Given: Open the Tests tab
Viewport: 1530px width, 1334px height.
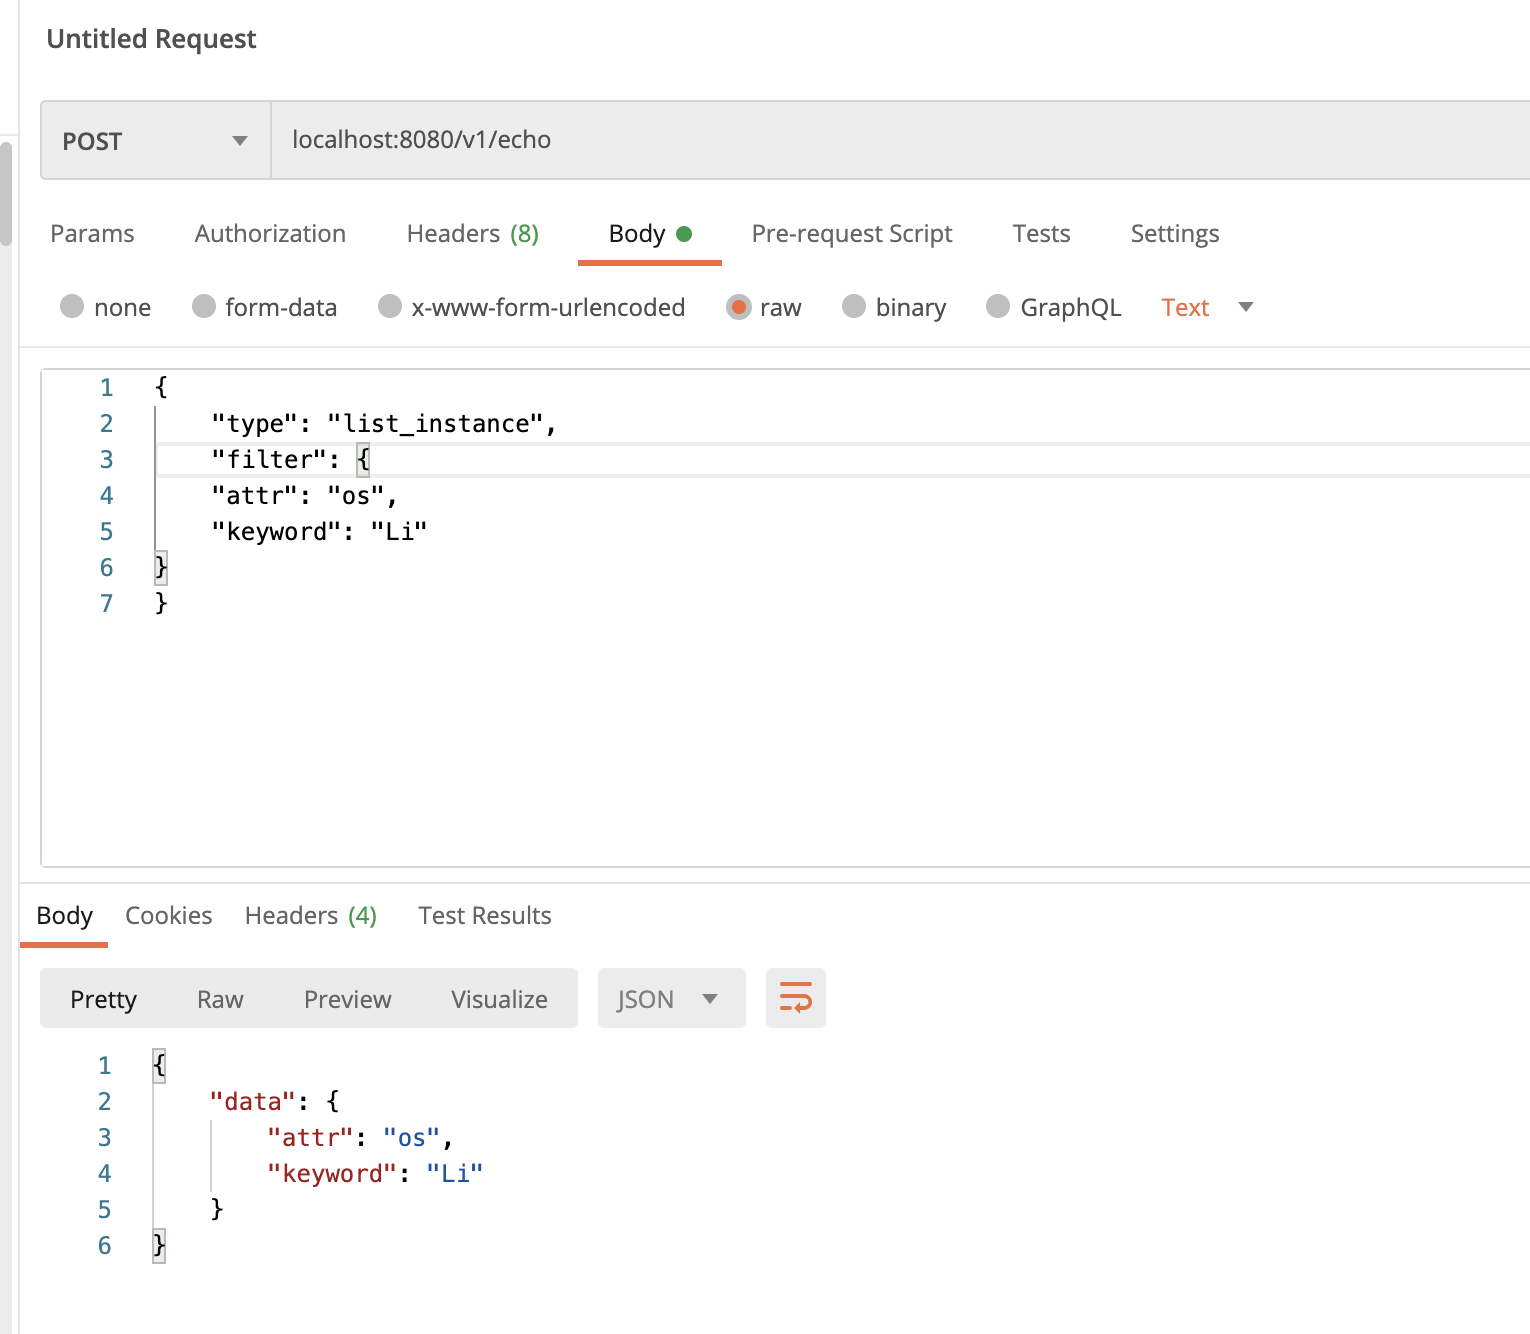Looking at the screenshot, I should (1041, 233).
